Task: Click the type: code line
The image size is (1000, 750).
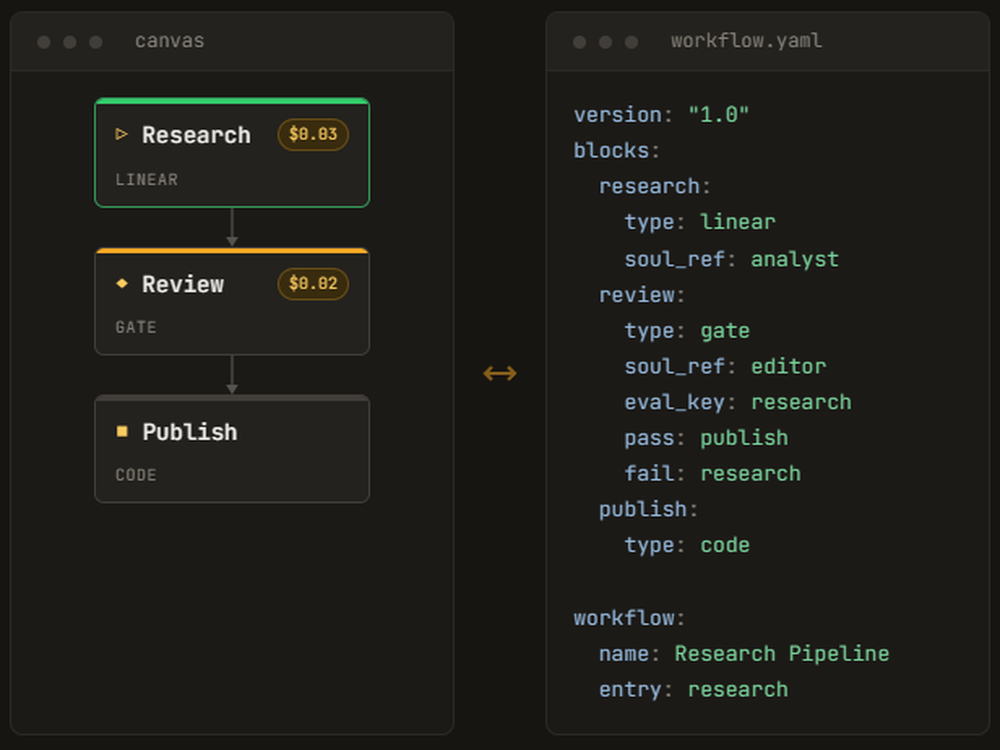Action: [687, 545]
